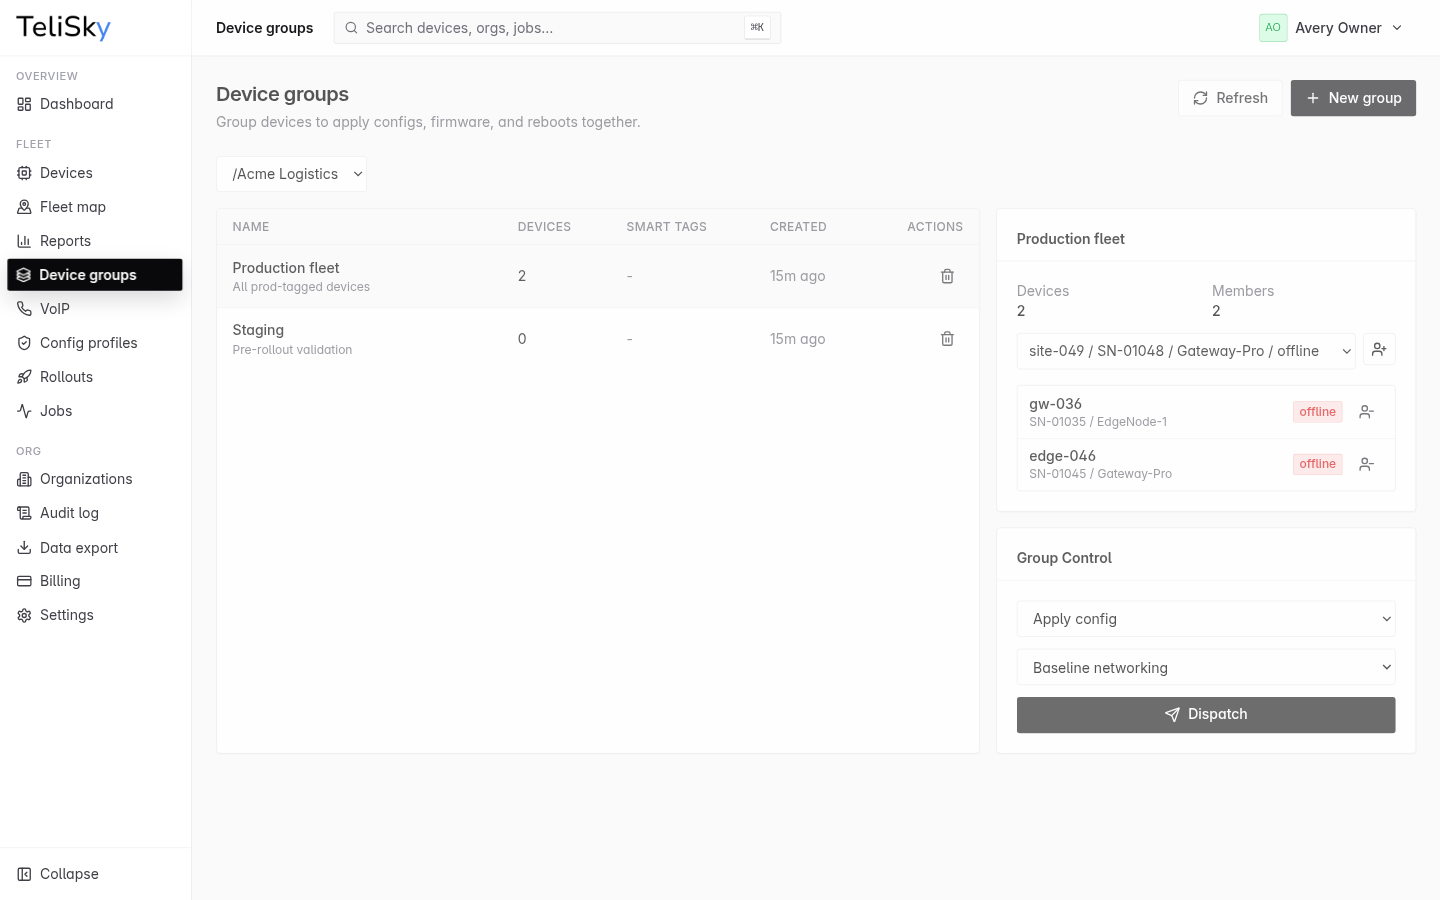Select the Production fleet row
Image resolution: width=1440 pixels, height=900 pixels.
(598, 276)
